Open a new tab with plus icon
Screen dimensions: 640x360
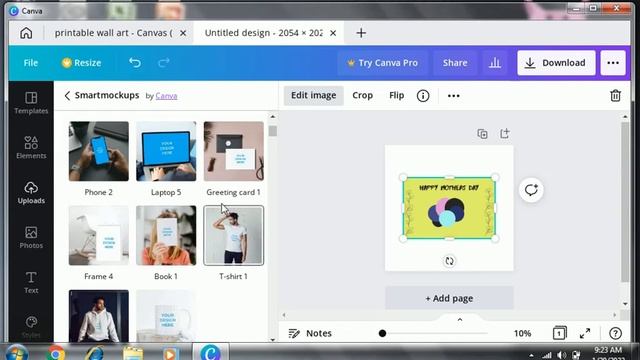tap(361, 33)
